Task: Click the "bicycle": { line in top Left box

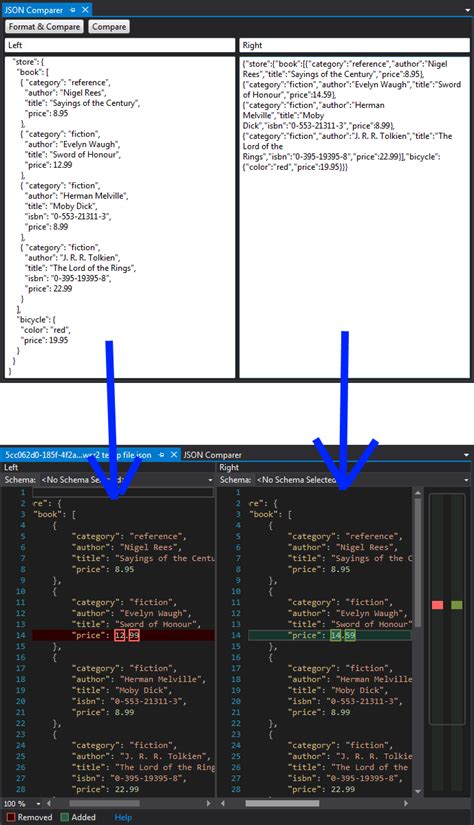Action: point(37,319)
